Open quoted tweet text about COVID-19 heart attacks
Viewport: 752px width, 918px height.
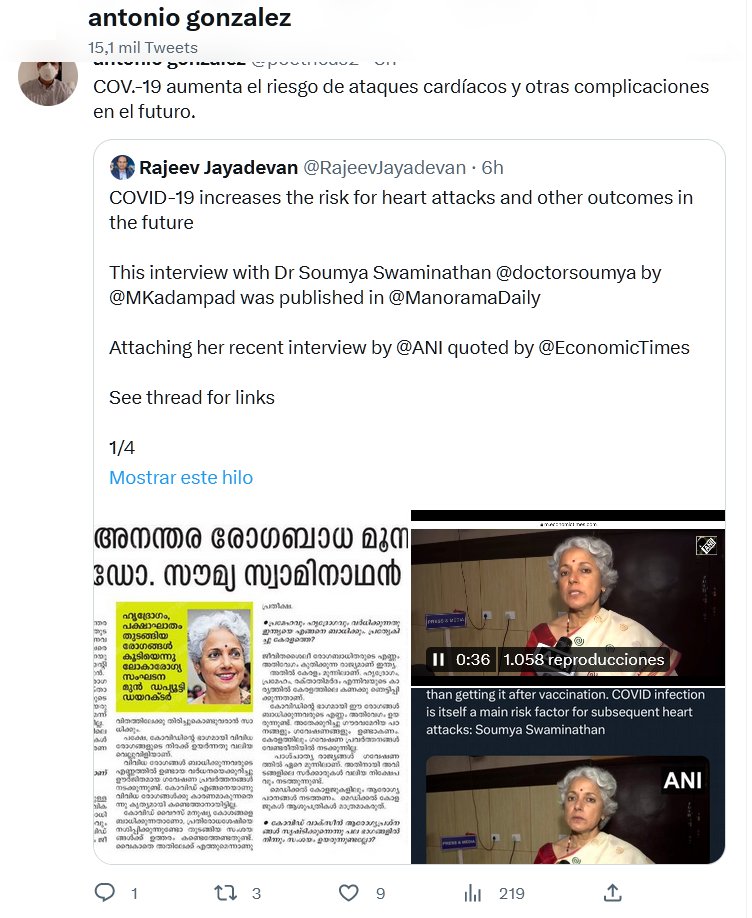pyautogui.click(x=401, y=210)
